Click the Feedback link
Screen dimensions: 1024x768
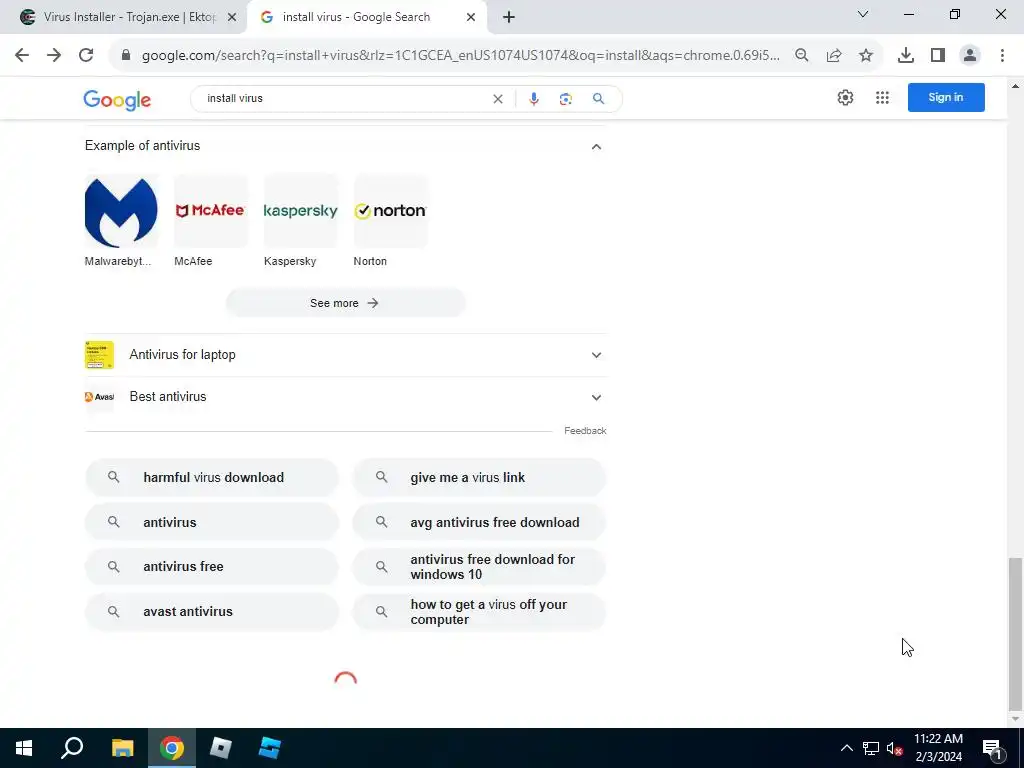585,431
